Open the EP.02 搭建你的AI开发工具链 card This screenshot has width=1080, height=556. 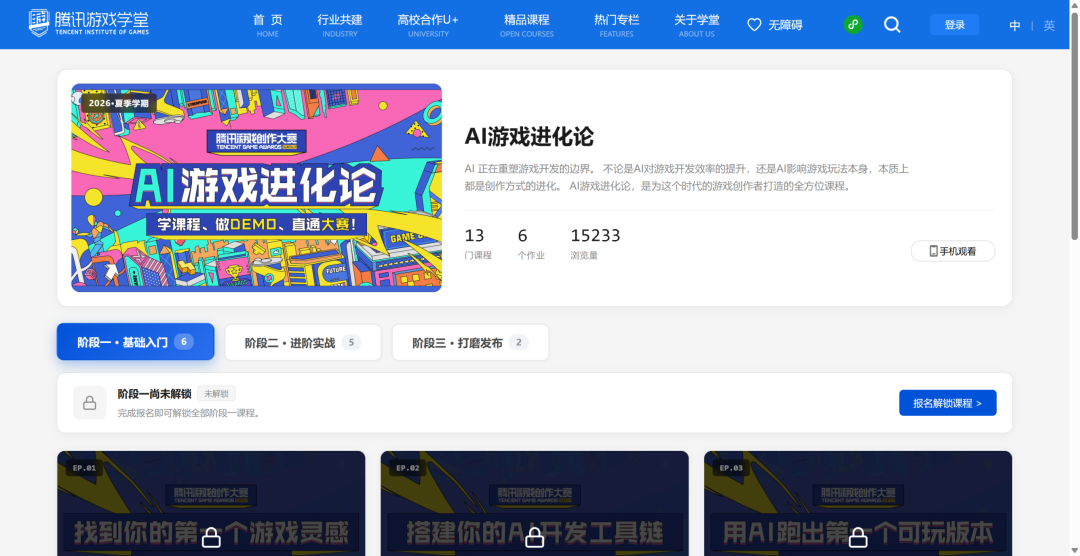534,503
